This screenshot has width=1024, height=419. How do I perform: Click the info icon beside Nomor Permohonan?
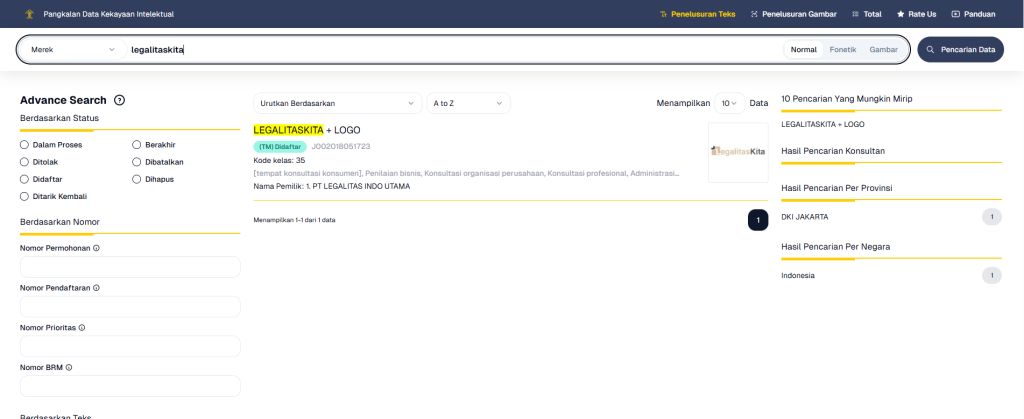pyautogui.click(x=96, y=248)
